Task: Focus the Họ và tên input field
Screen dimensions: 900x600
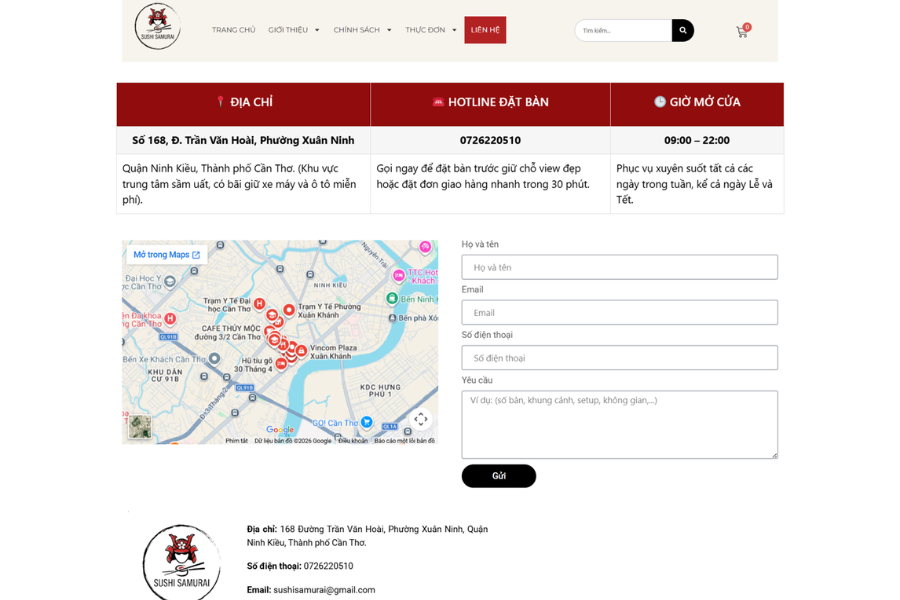Action: coord(619,267)
